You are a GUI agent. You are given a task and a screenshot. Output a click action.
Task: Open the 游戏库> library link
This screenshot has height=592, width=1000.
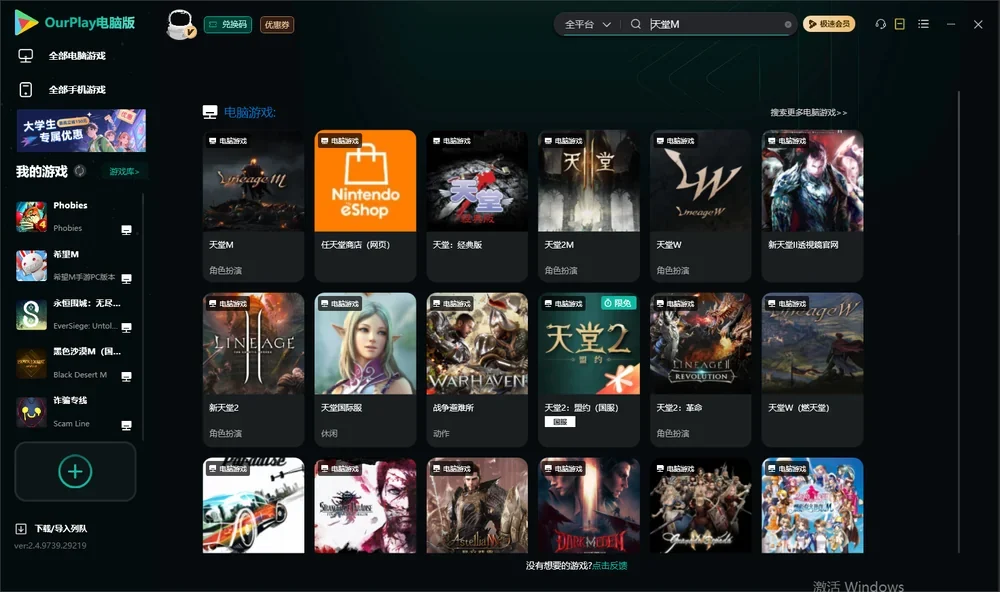(x=124, y=172)
